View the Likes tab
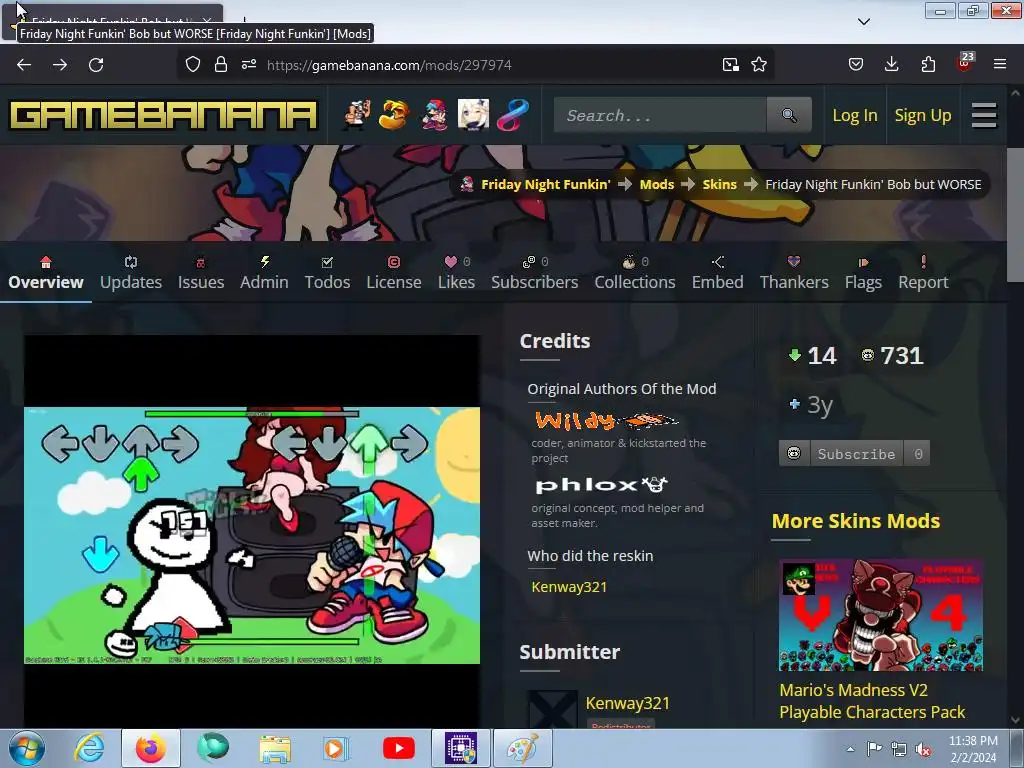 pyautogui.click(x=456, y=273)
